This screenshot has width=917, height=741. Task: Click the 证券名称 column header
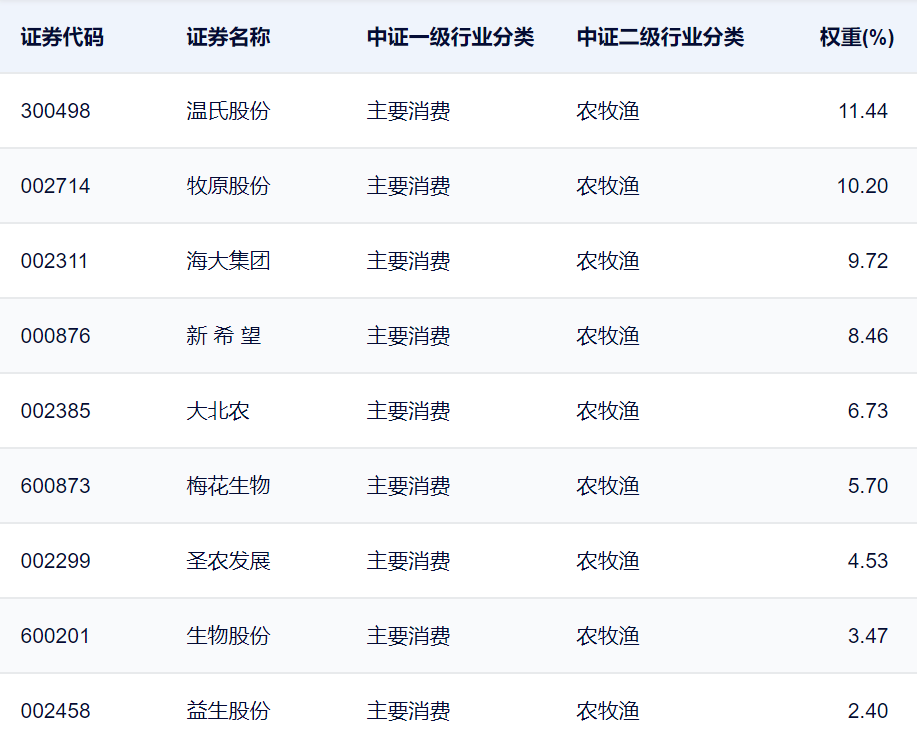click(x=228, y=37)
